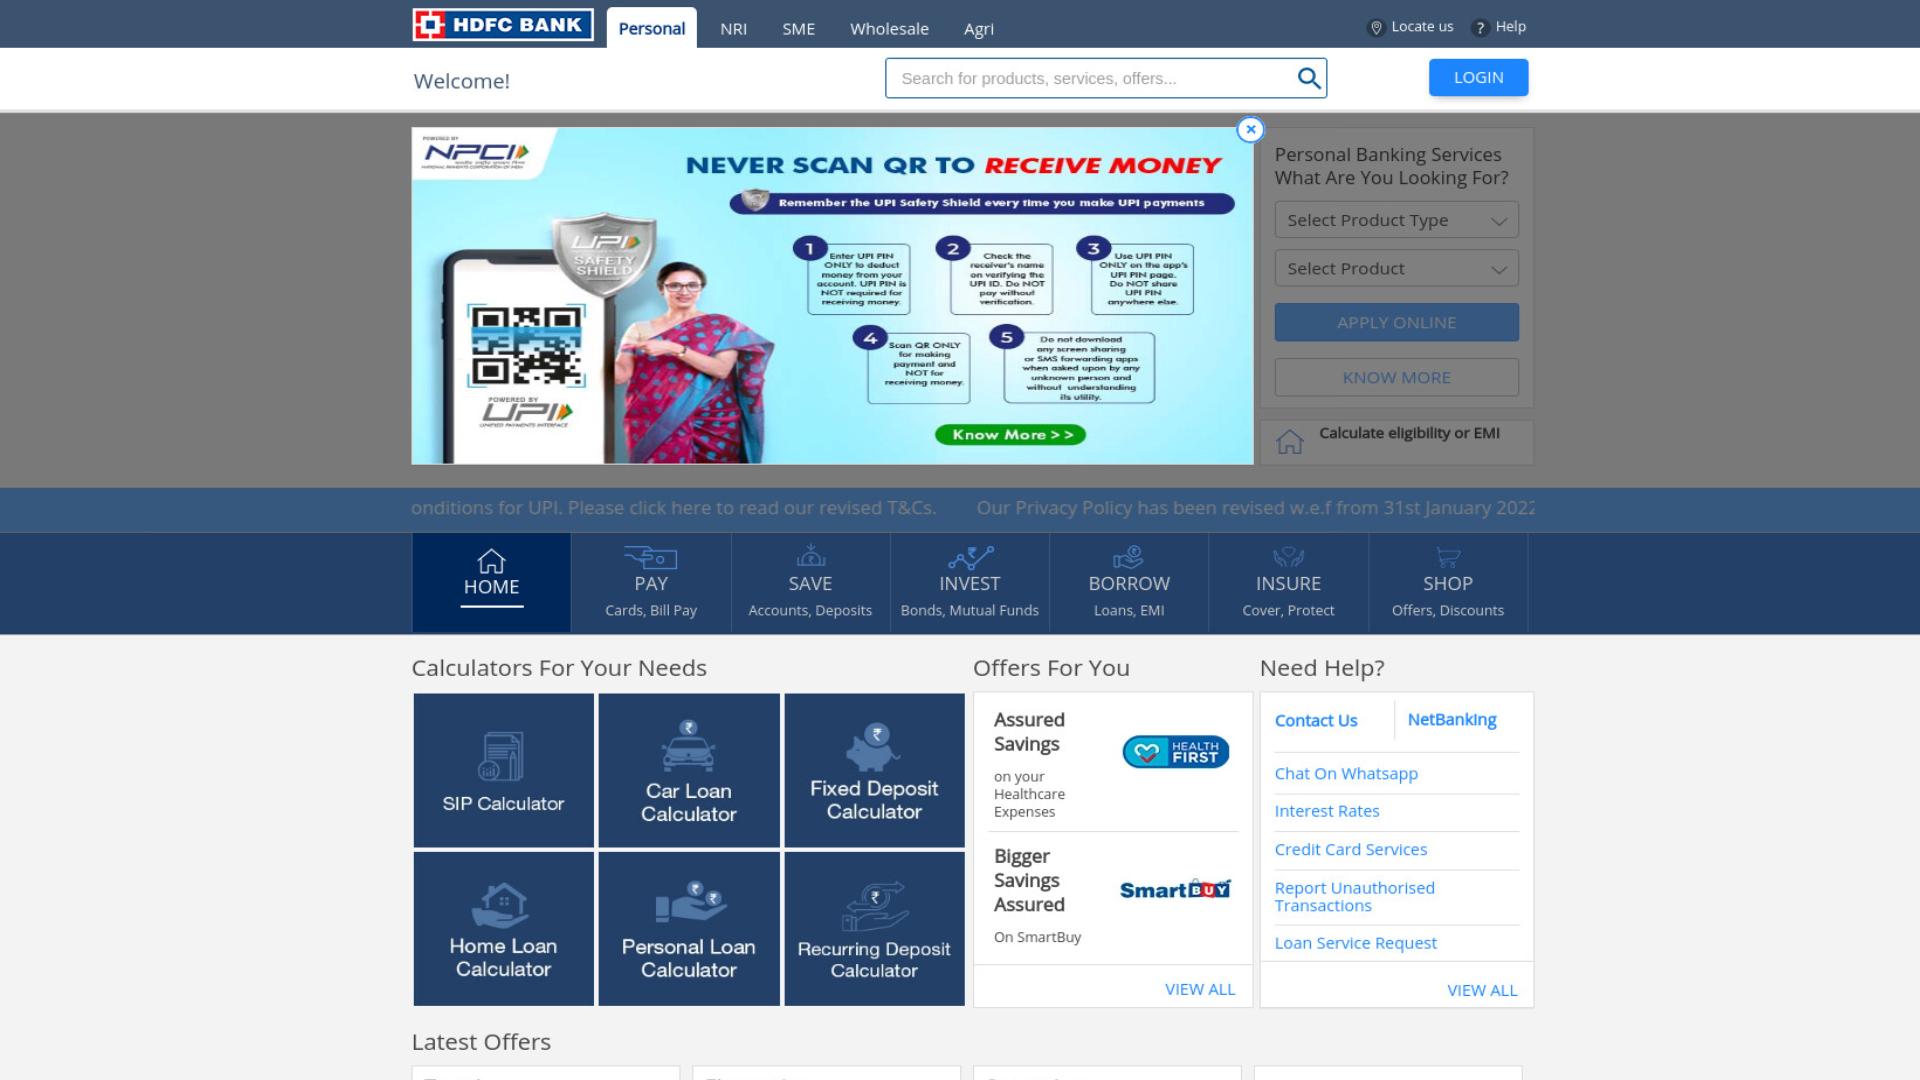Open the Chat On Whatsapp link
The height and width of the screenshot is (1080, 1920).
[x=1346, y=774]
